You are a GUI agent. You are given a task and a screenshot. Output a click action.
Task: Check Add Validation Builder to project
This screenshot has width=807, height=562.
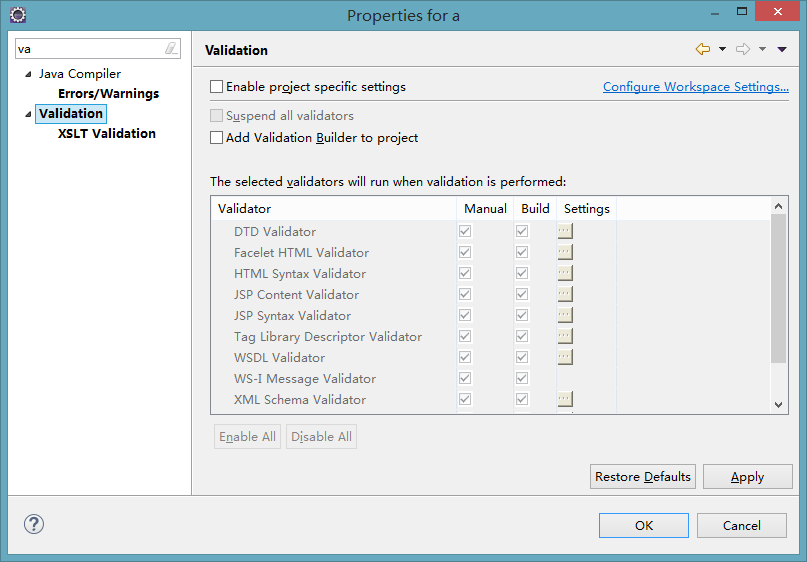[217, 138]
